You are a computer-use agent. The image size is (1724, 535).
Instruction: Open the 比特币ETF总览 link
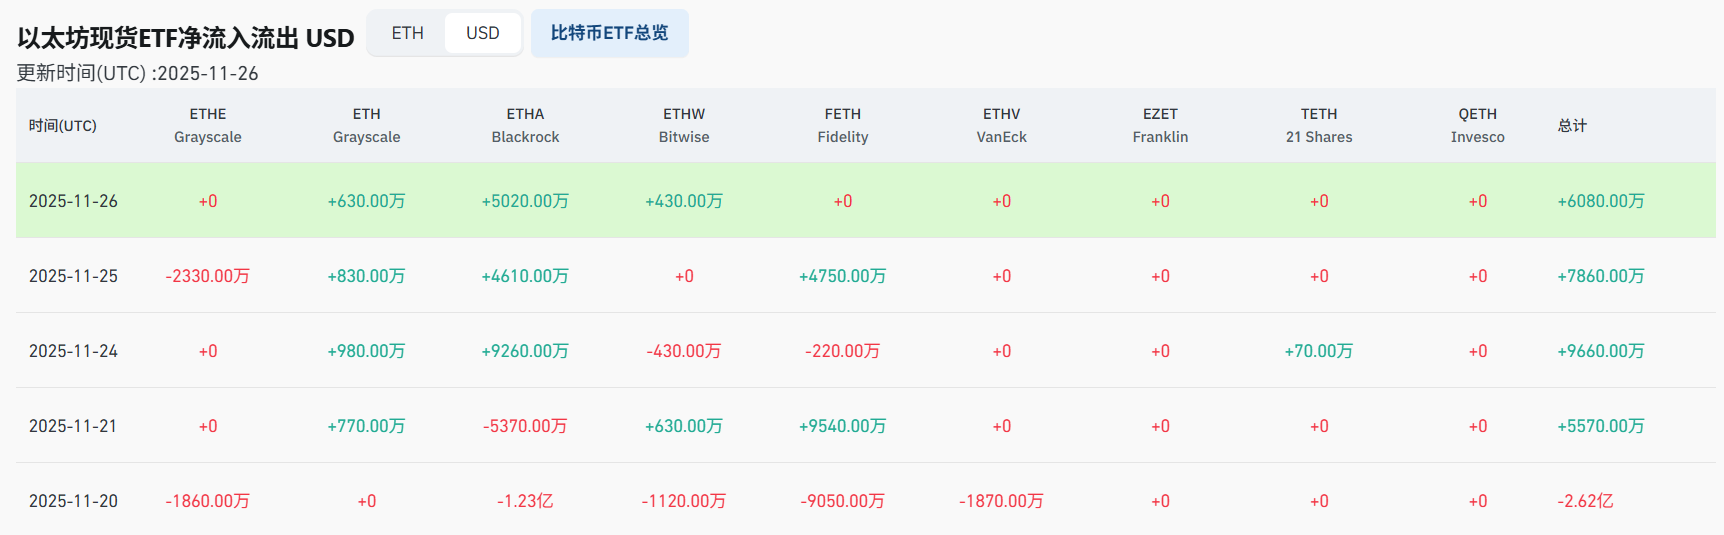coord(609,33)
